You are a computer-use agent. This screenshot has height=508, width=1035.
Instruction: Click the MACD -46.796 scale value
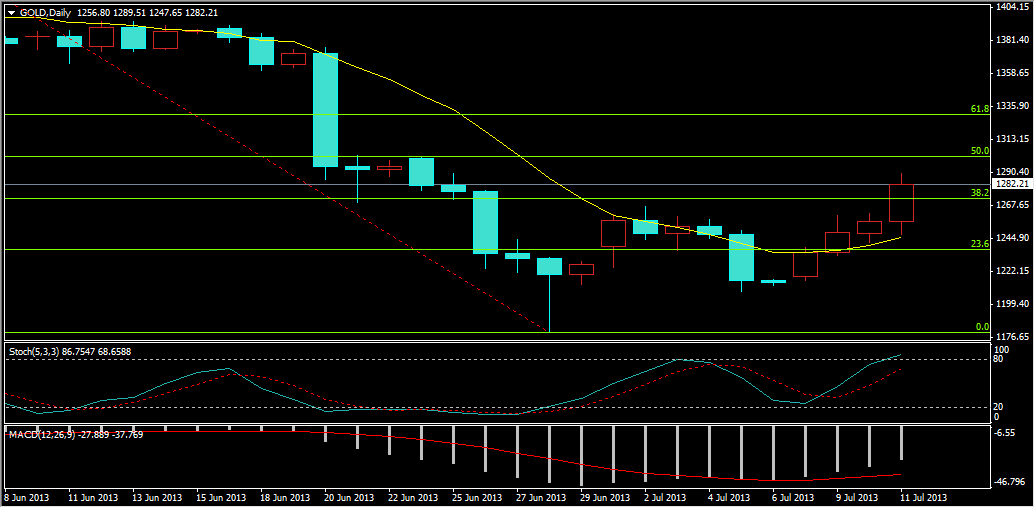[x=1011, y=482]
